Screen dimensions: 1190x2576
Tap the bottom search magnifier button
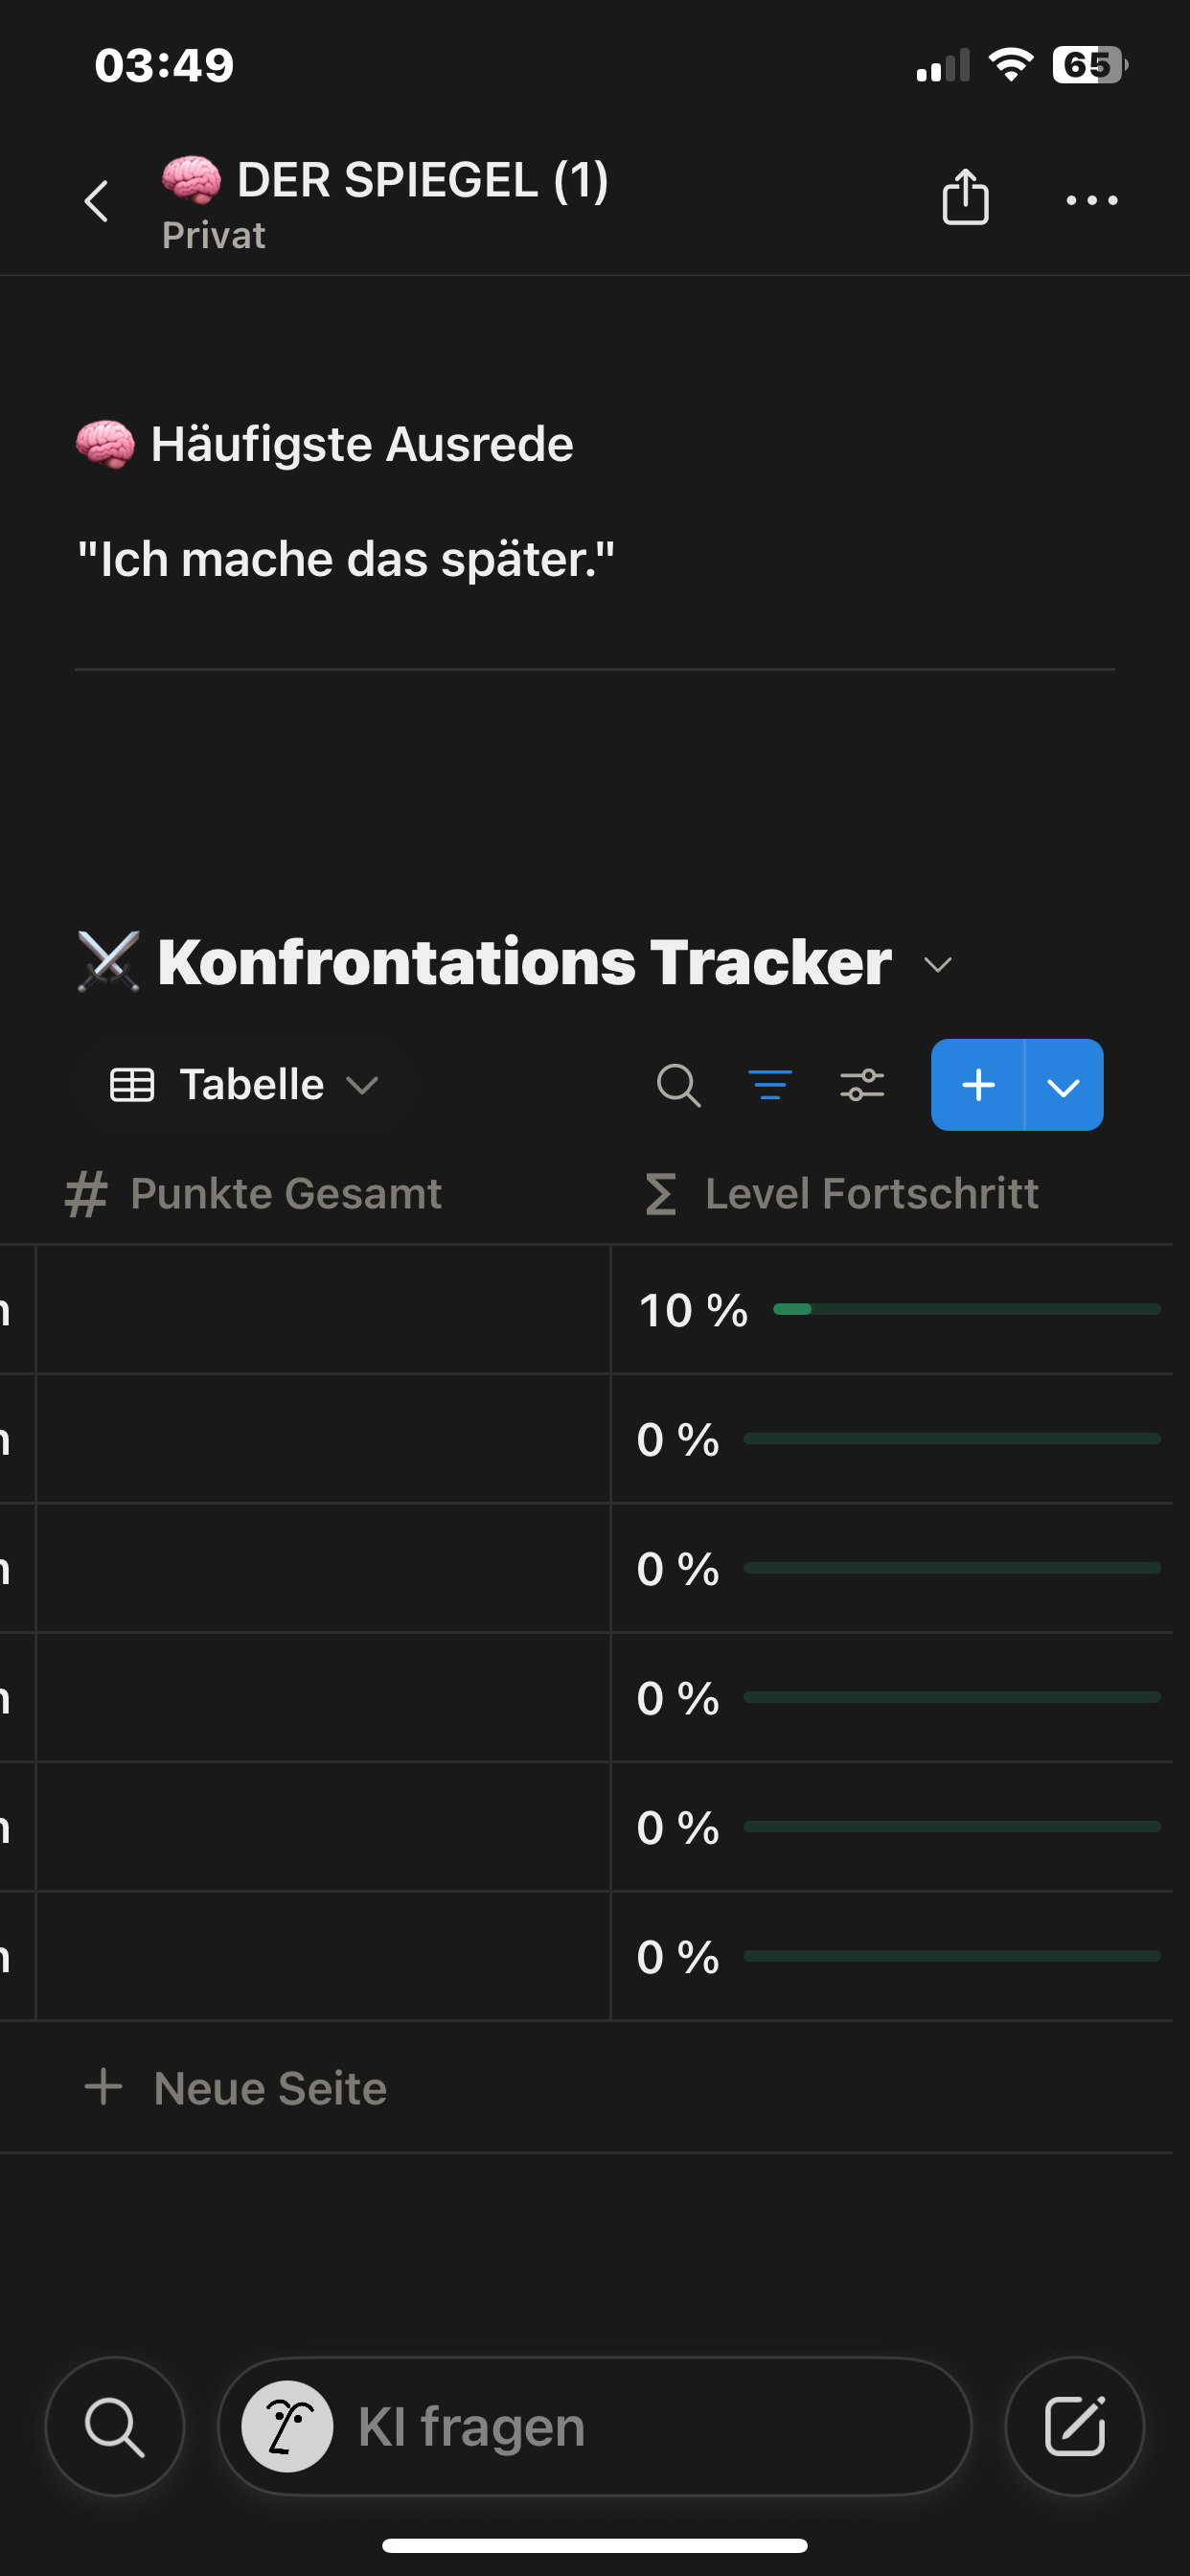[x=115, y=2427]
